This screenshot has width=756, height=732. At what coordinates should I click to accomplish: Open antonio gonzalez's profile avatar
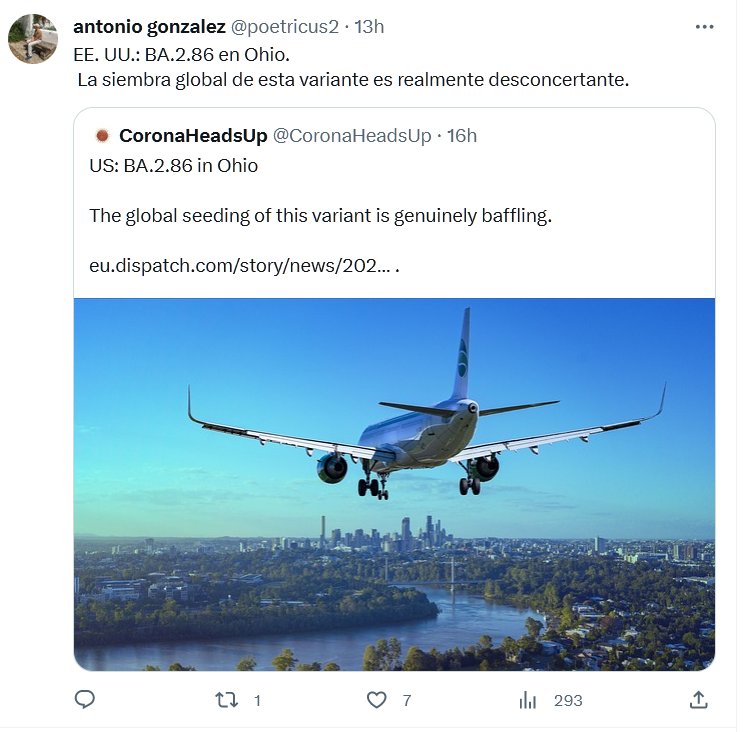point(33,39)
